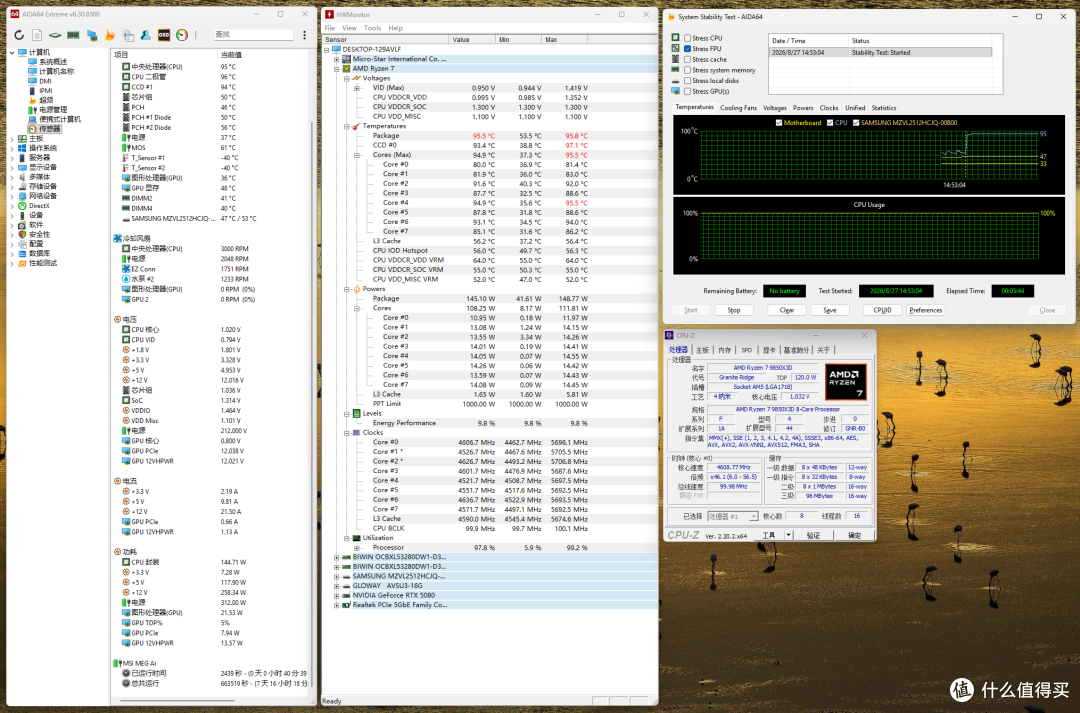Click AIDA64 user profile toolbar icon

pyautogui.click(x=145, y=34)
